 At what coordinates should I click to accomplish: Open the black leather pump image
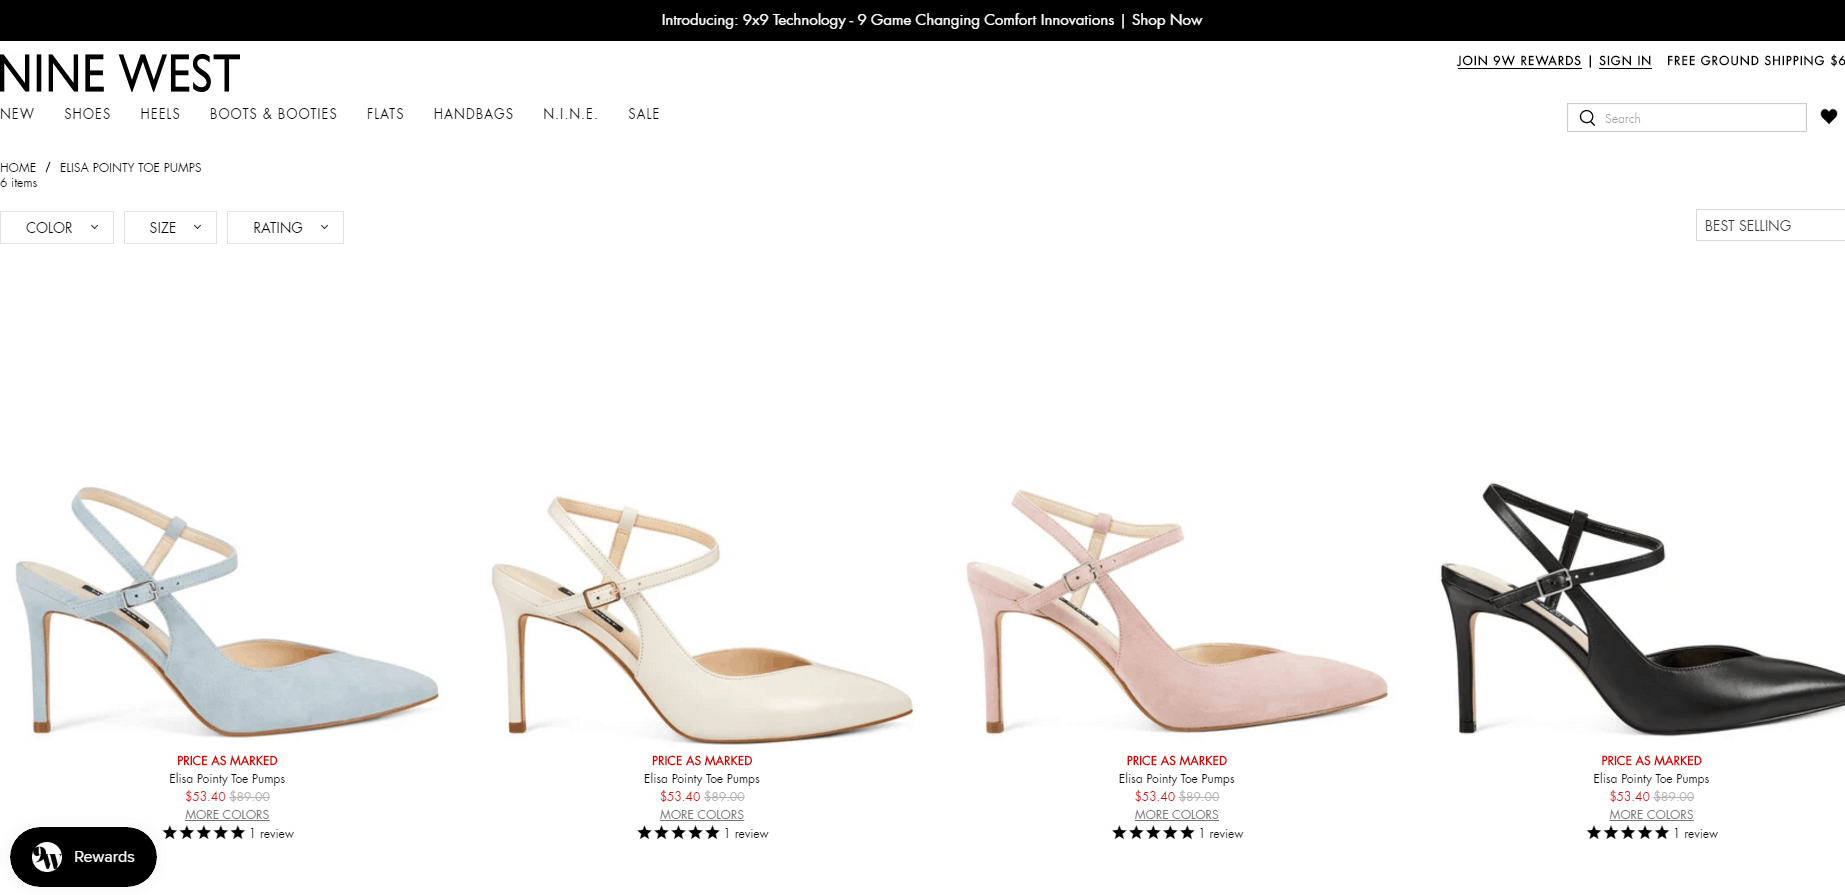[x=1642, y=610]
